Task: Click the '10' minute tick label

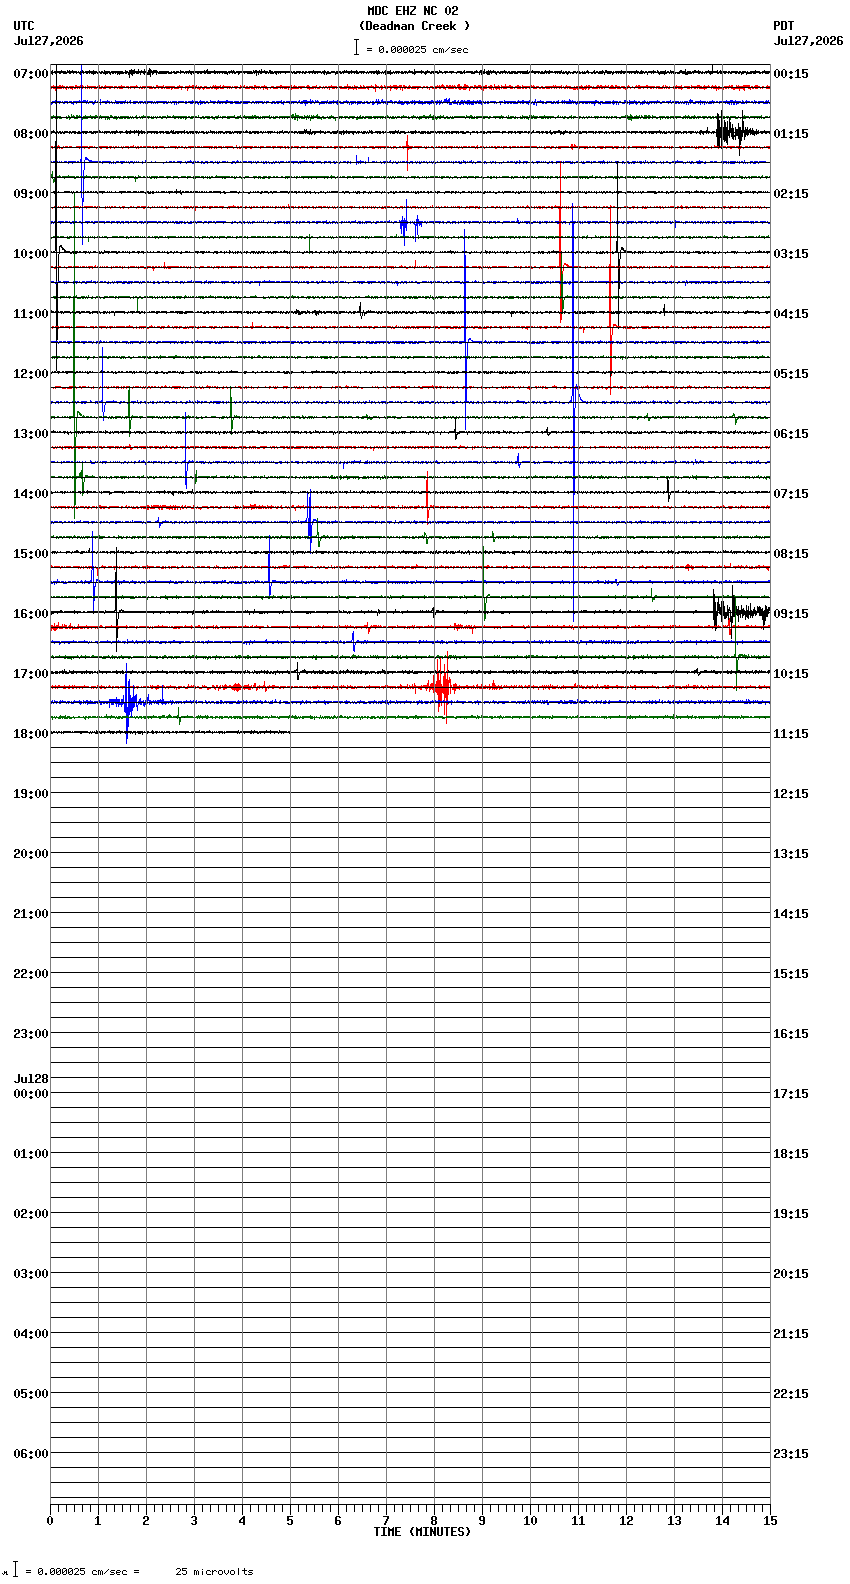Action: (530, 1521)
